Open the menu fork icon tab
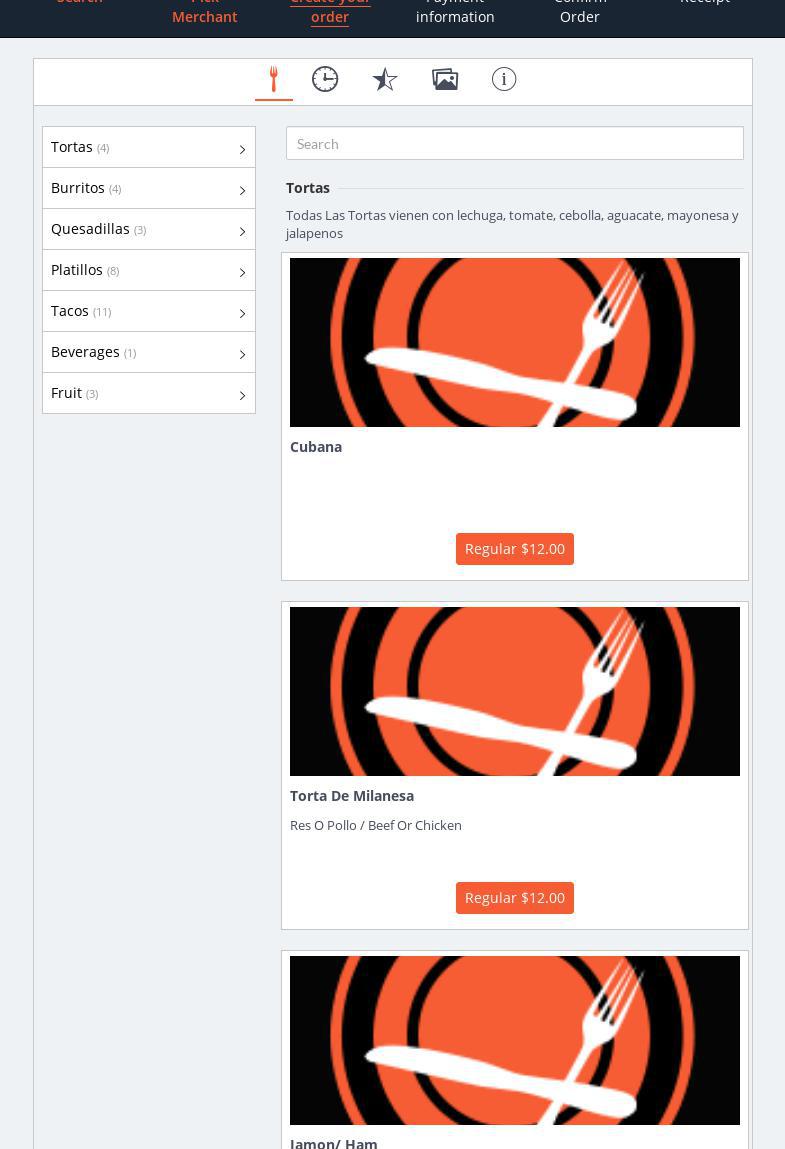This screenshot has height=1149, width=785. pyautogui.click(x=273, y=79)
